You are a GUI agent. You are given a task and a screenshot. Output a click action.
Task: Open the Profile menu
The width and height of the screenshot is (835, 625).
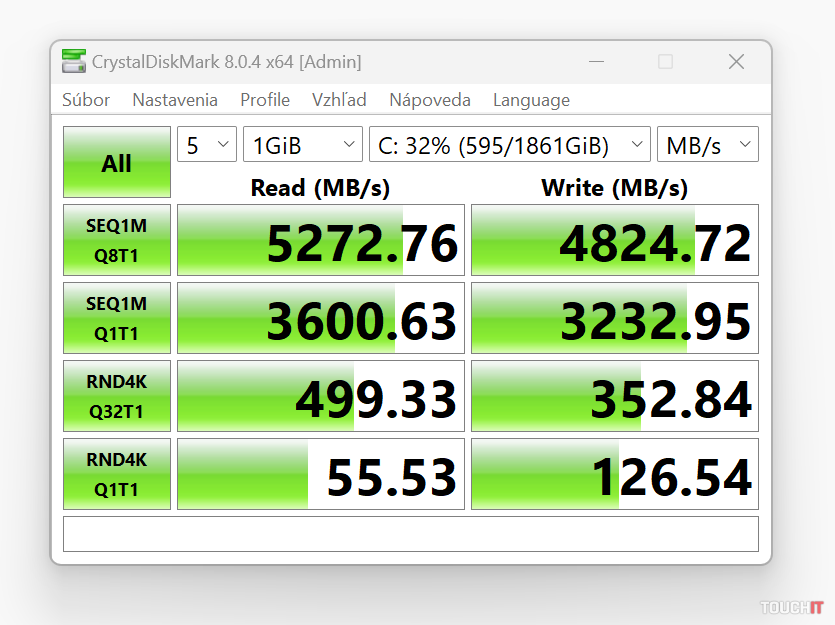265,100
